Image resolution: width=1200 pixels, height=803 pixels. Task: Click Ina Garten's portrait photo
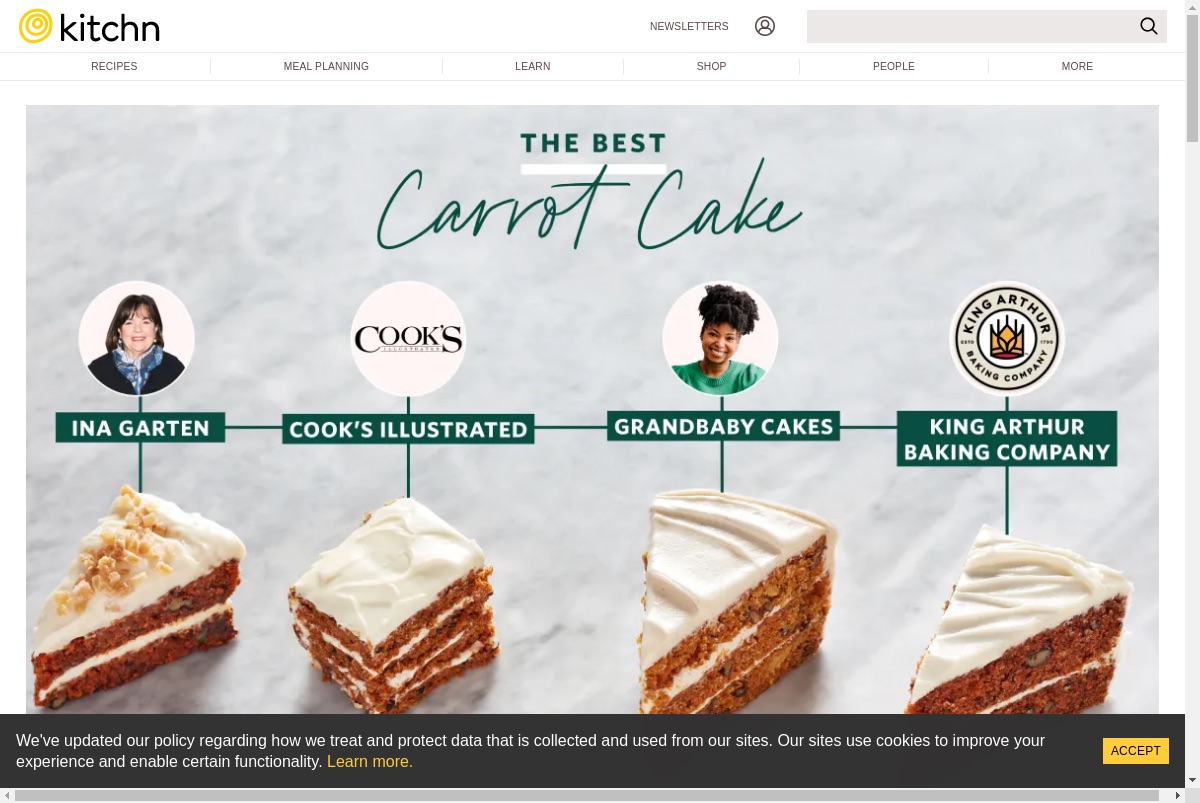point(137,338)
